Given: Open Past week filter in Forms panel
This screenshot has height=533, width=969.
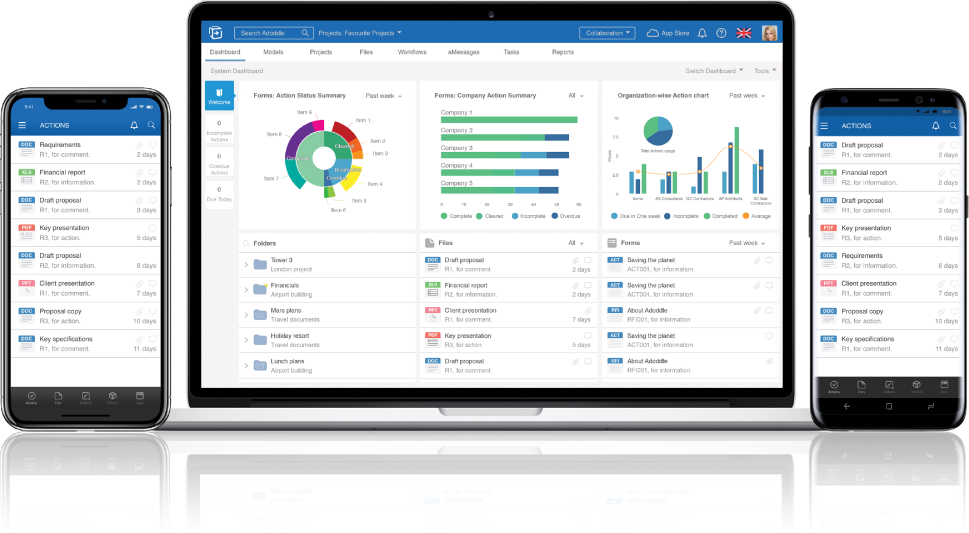Looking at the screenshot, I should coord(747,243).
